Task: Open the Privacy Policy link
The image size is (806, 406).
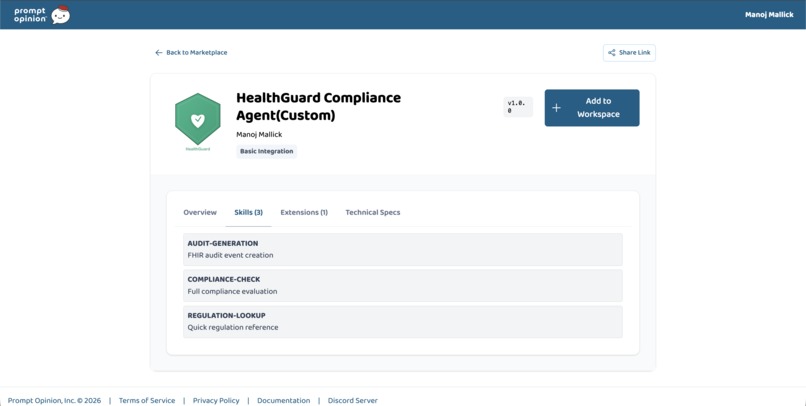Action: pos(216,400)
